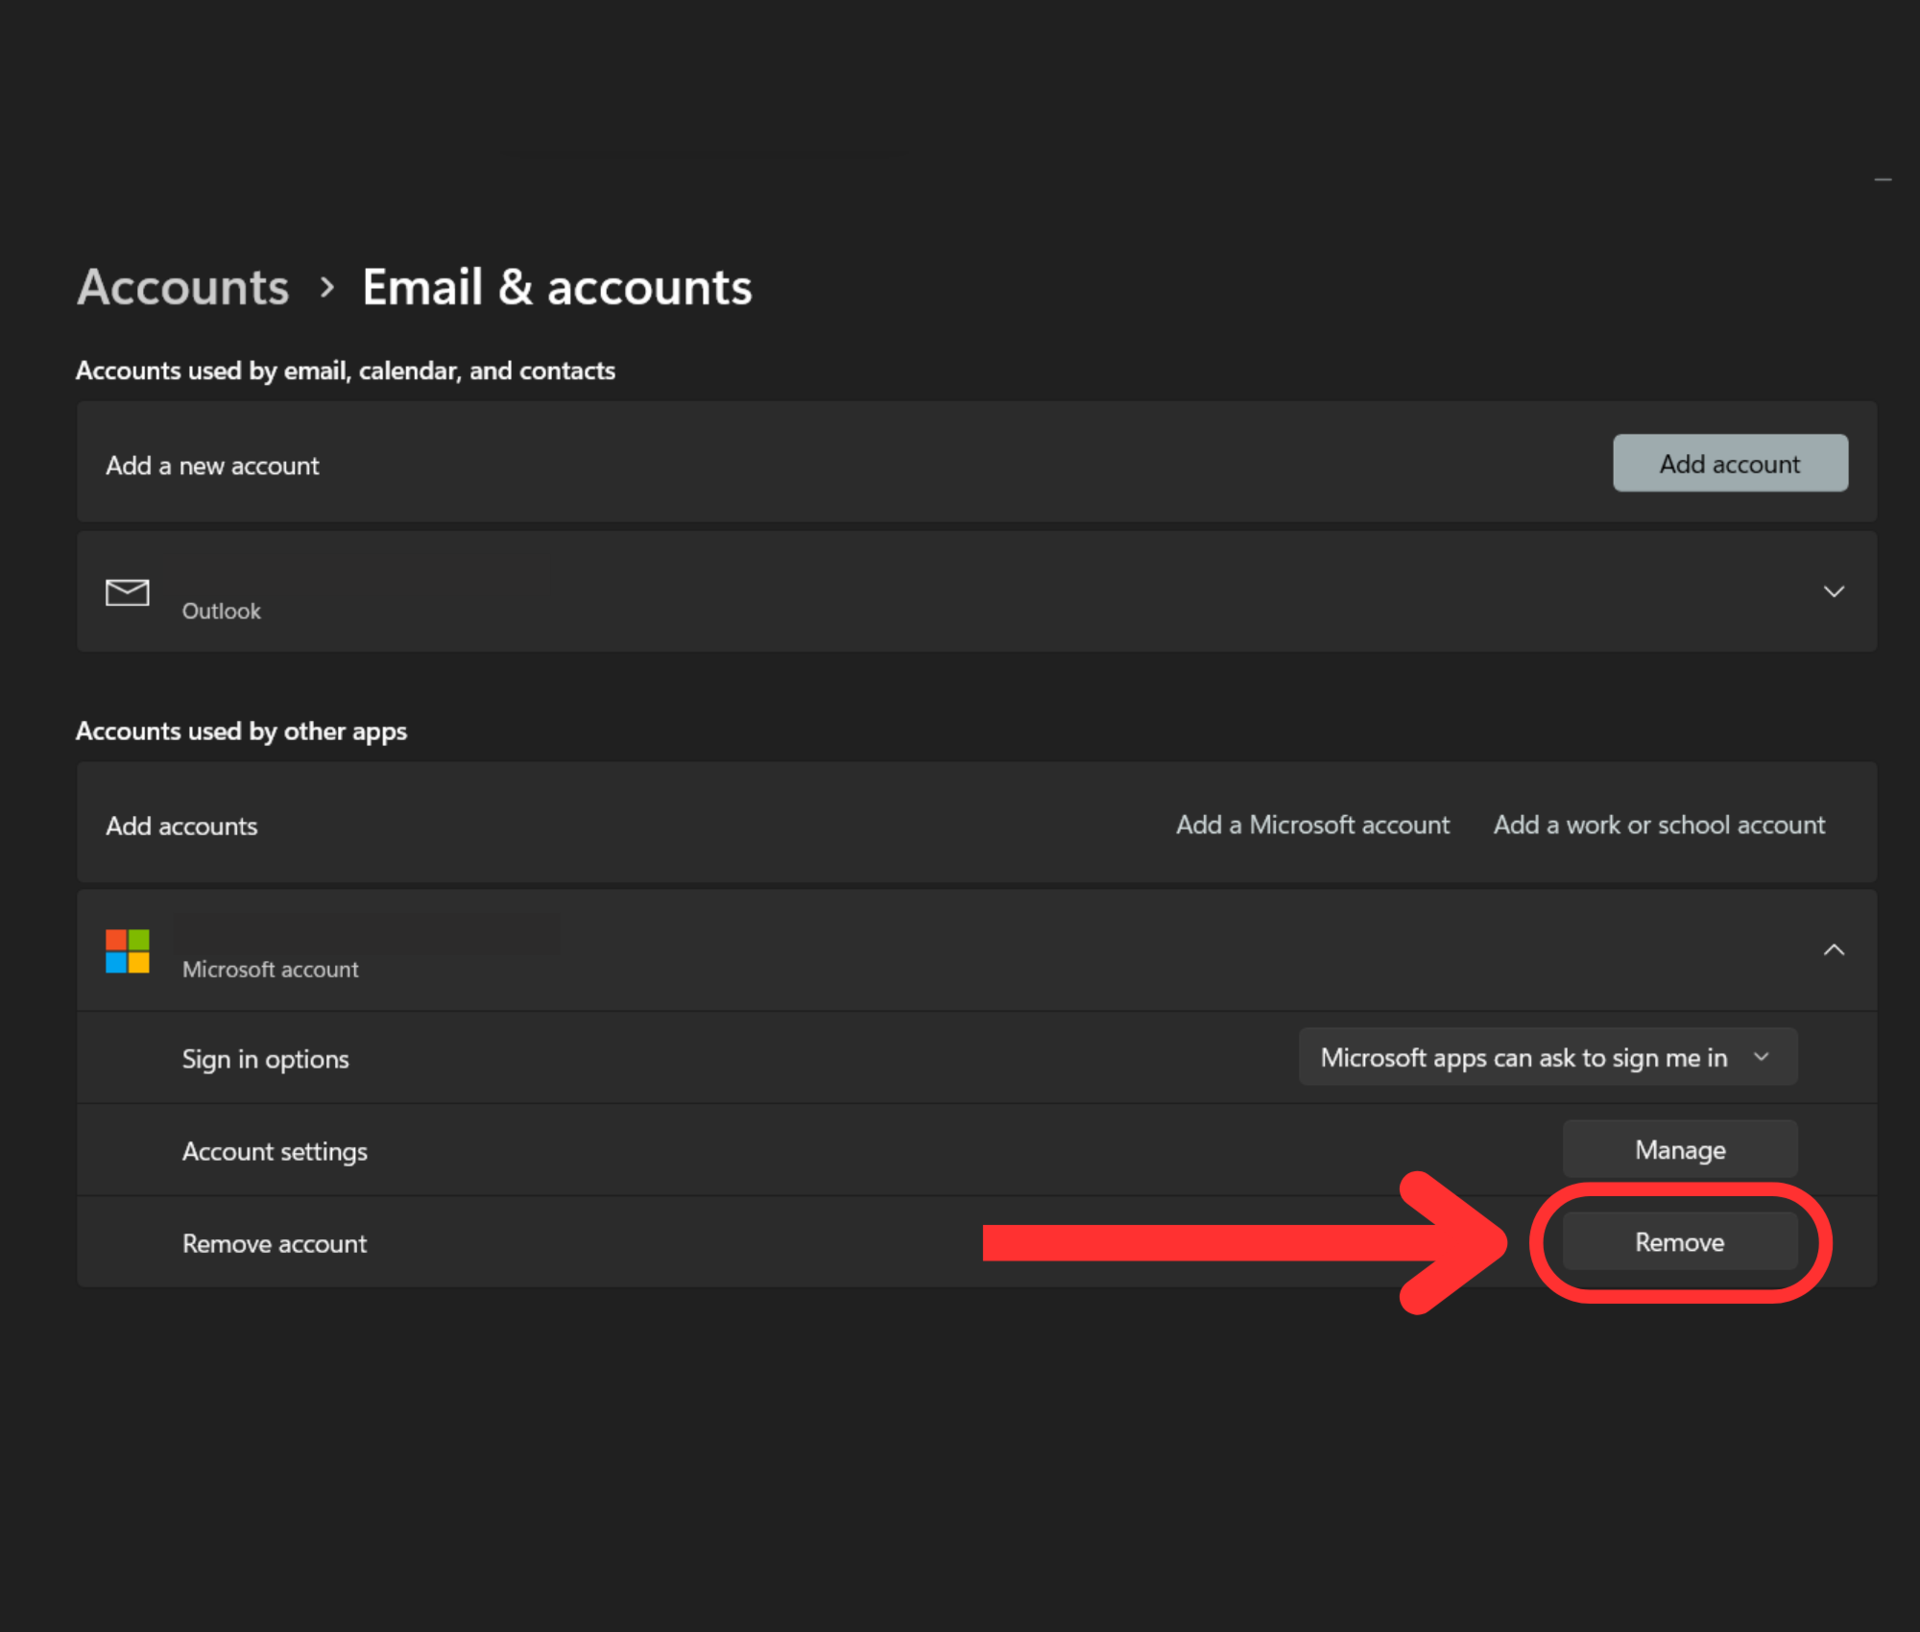Minimize the Settings window
1920x1632 pixels.
click(1882, 180)
